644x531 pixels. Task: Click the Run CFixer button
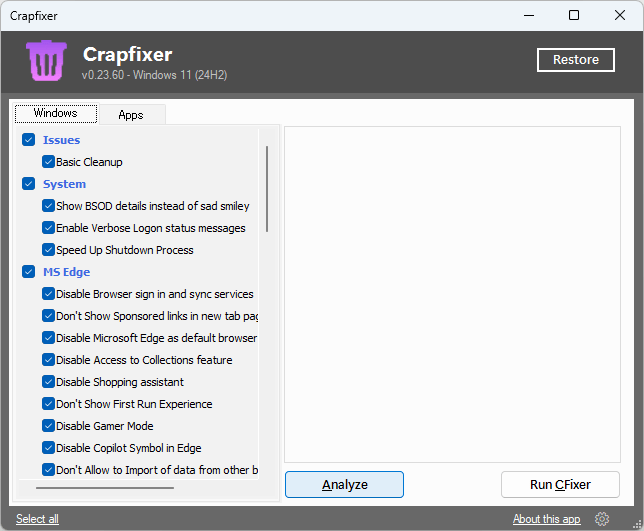[560, 485]
